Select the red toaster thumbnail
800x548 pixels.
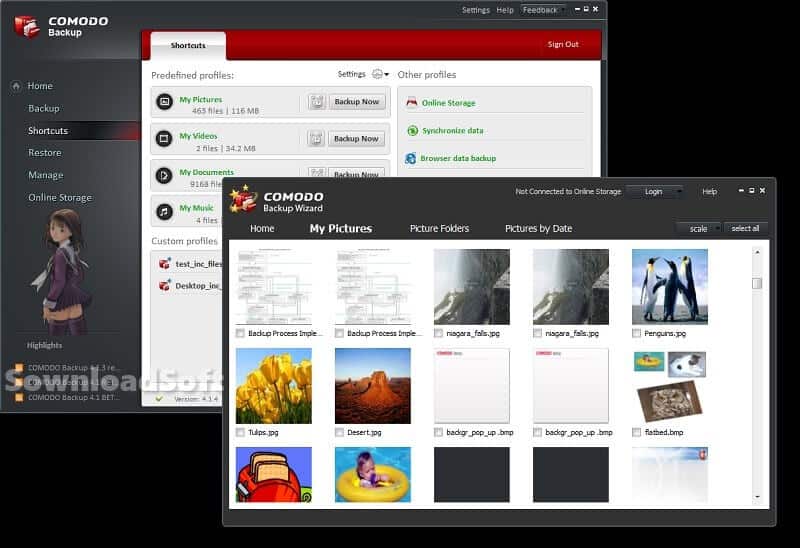274,475
